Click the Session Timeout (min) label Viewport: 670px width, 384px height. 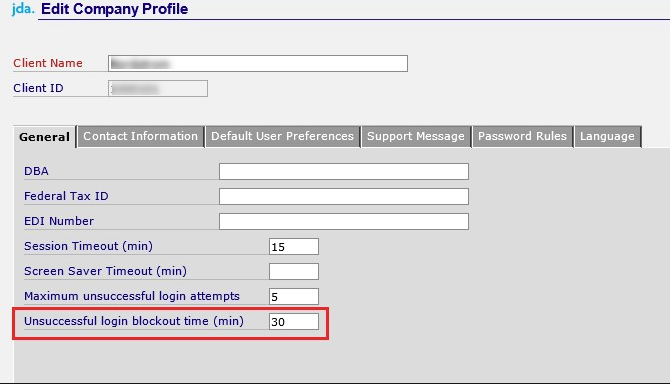click(88, 246)
